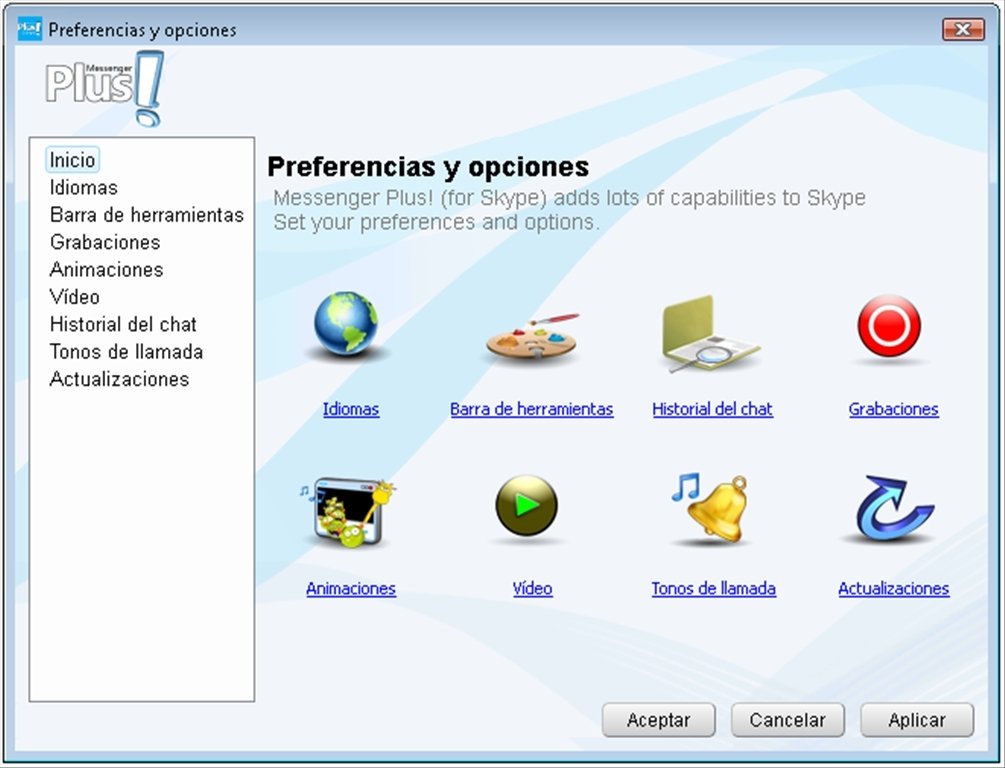Open the Actualizaciones link

pos(893,589)
